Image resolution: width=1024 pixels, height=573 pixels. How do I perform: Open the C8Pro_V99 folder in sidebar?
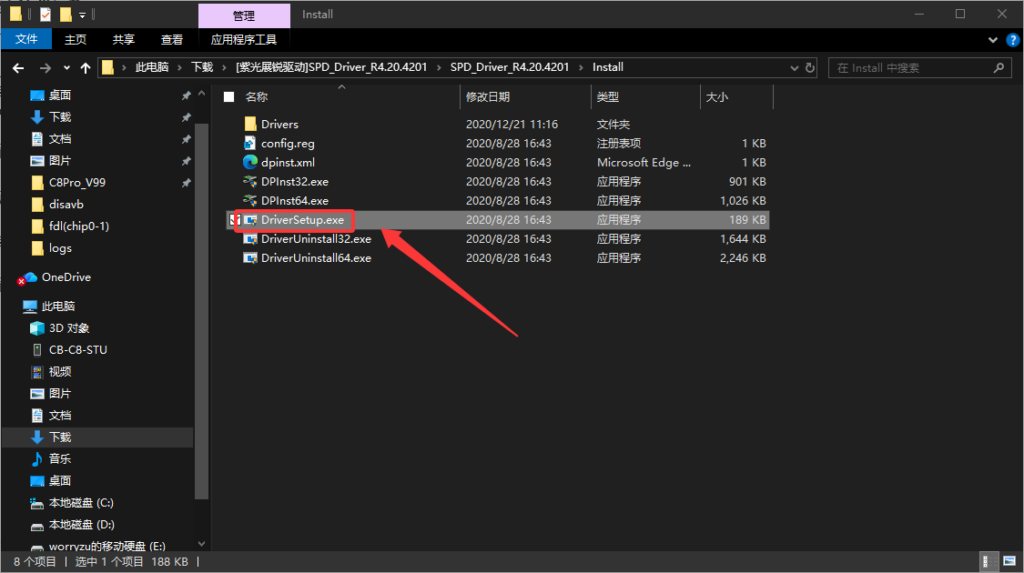coord(77,183)
